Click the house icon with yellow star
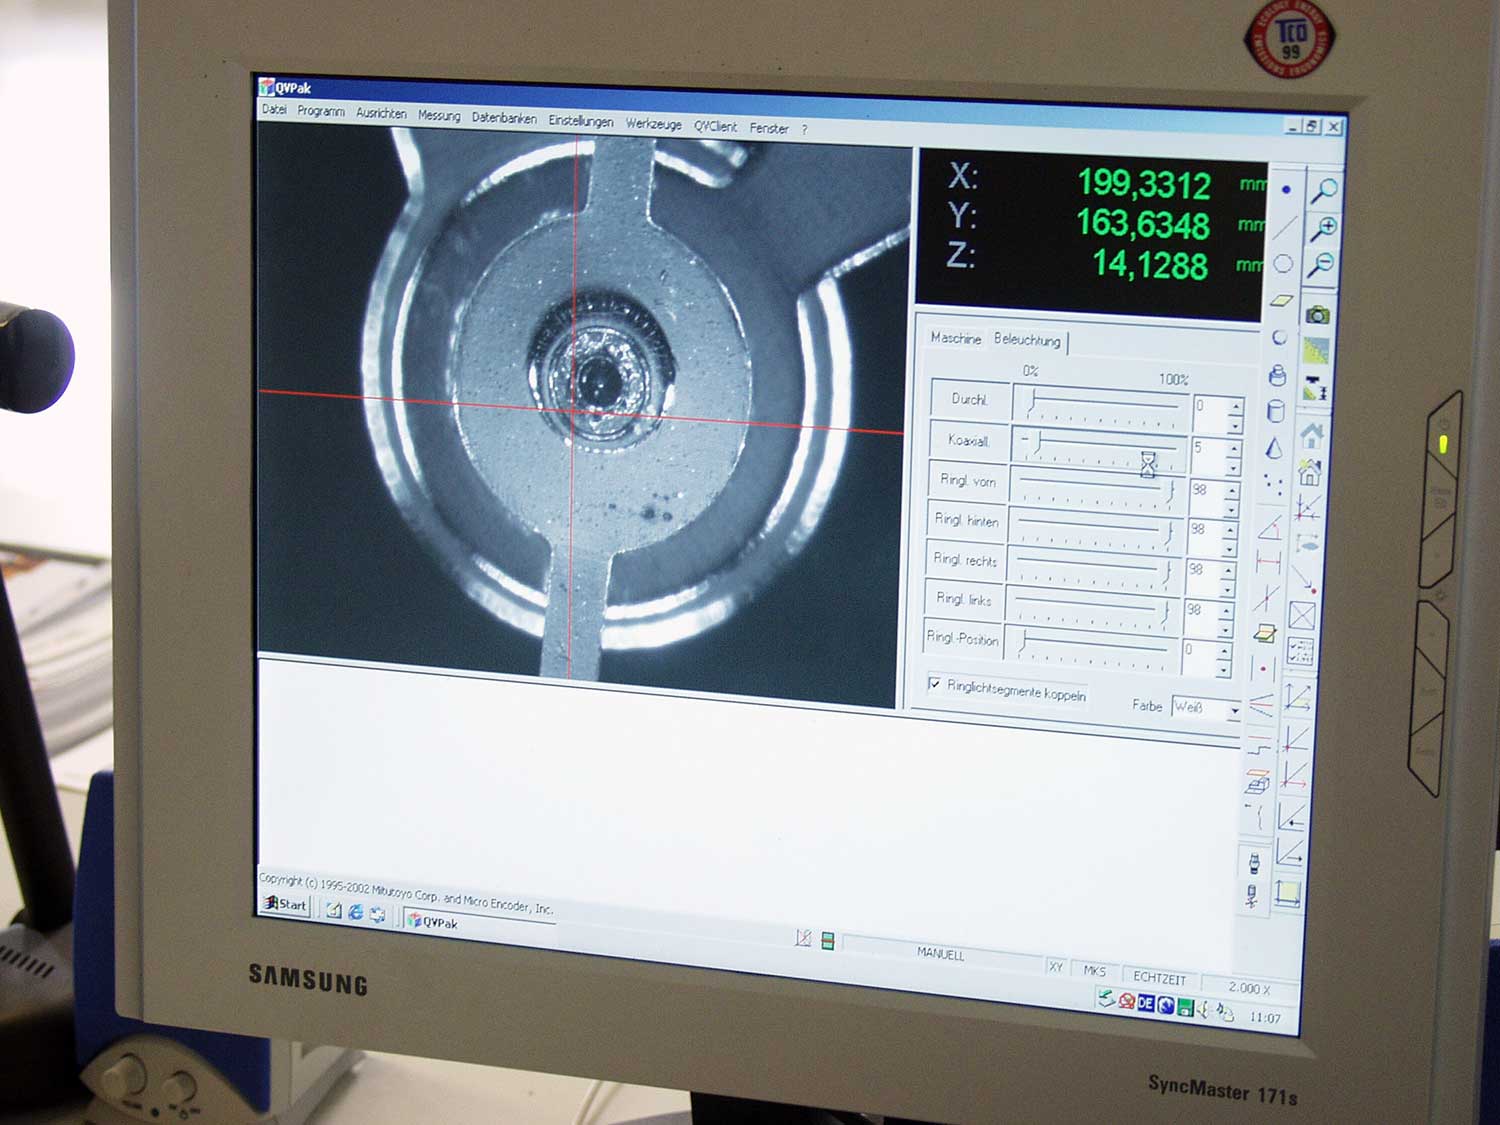Screen dimensions: 1500x1125 point(1310,472)
